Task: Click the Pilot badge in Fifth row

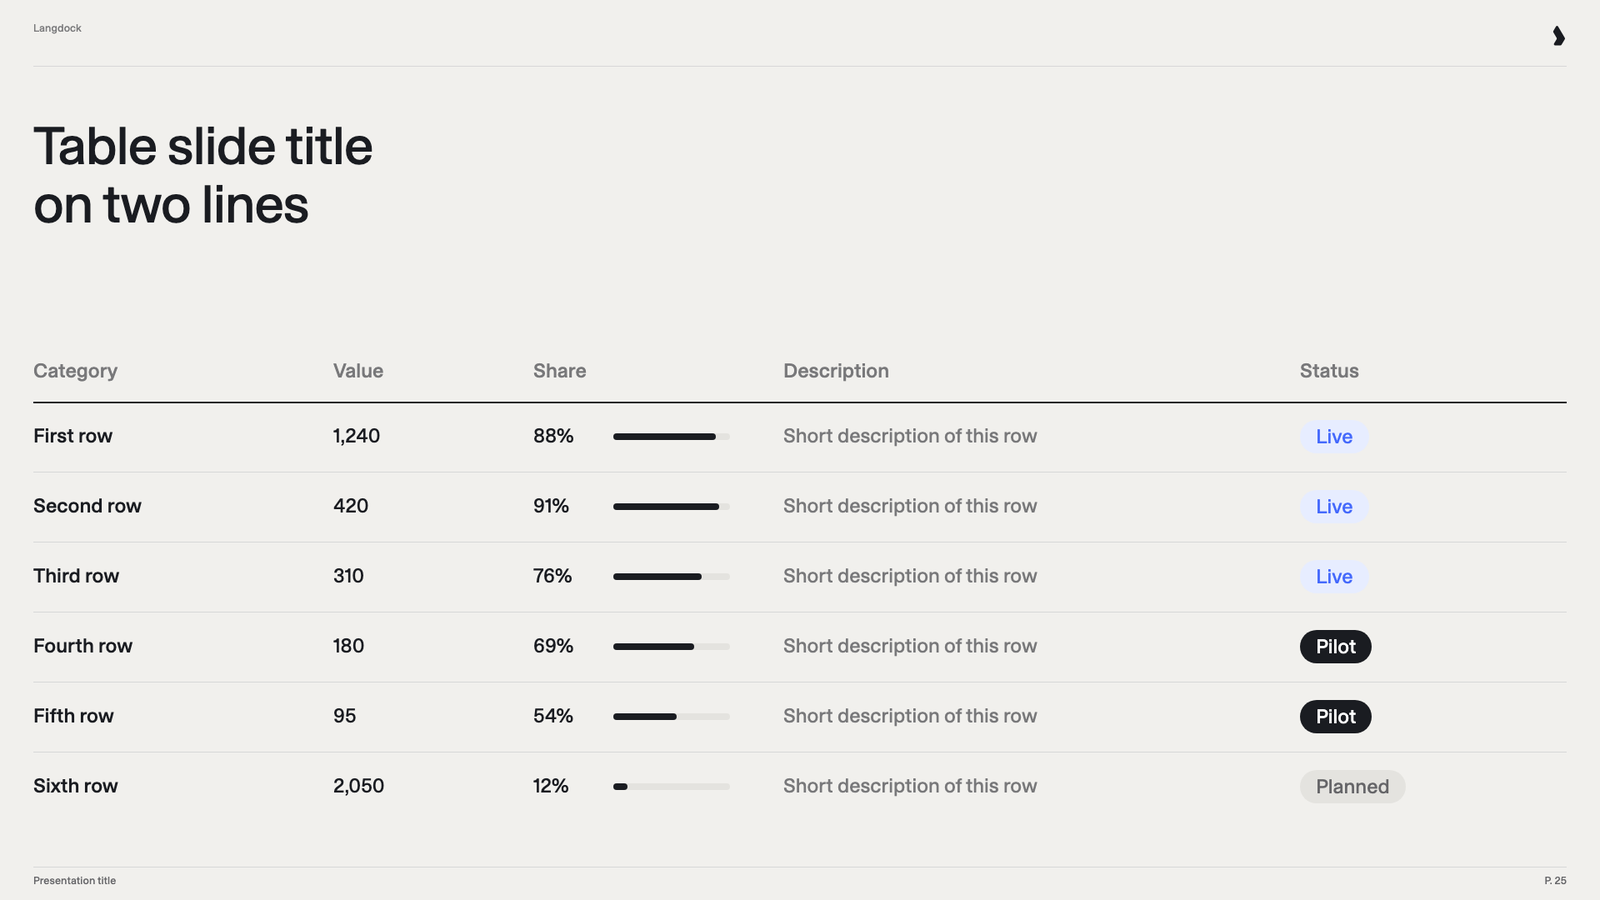Action: click(1336, 717)
